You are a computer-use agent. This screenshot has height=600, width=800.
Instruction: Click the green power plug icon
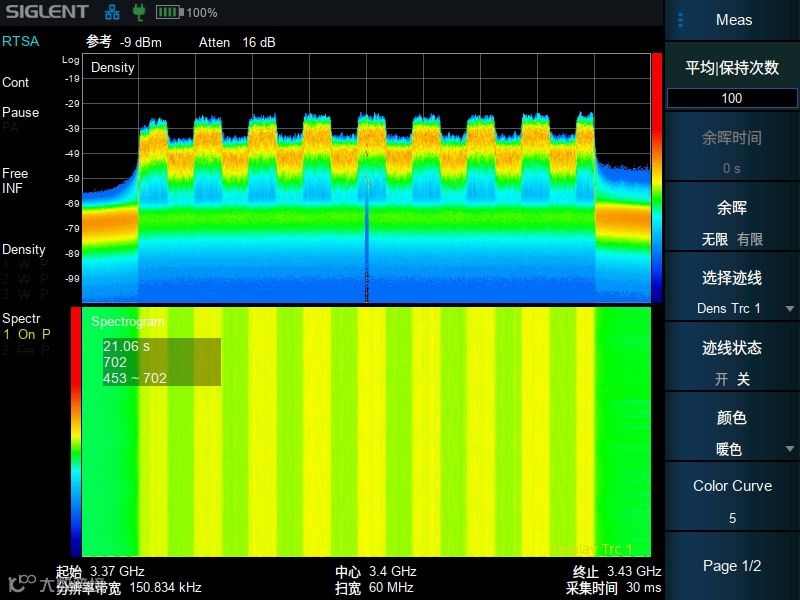138,12
